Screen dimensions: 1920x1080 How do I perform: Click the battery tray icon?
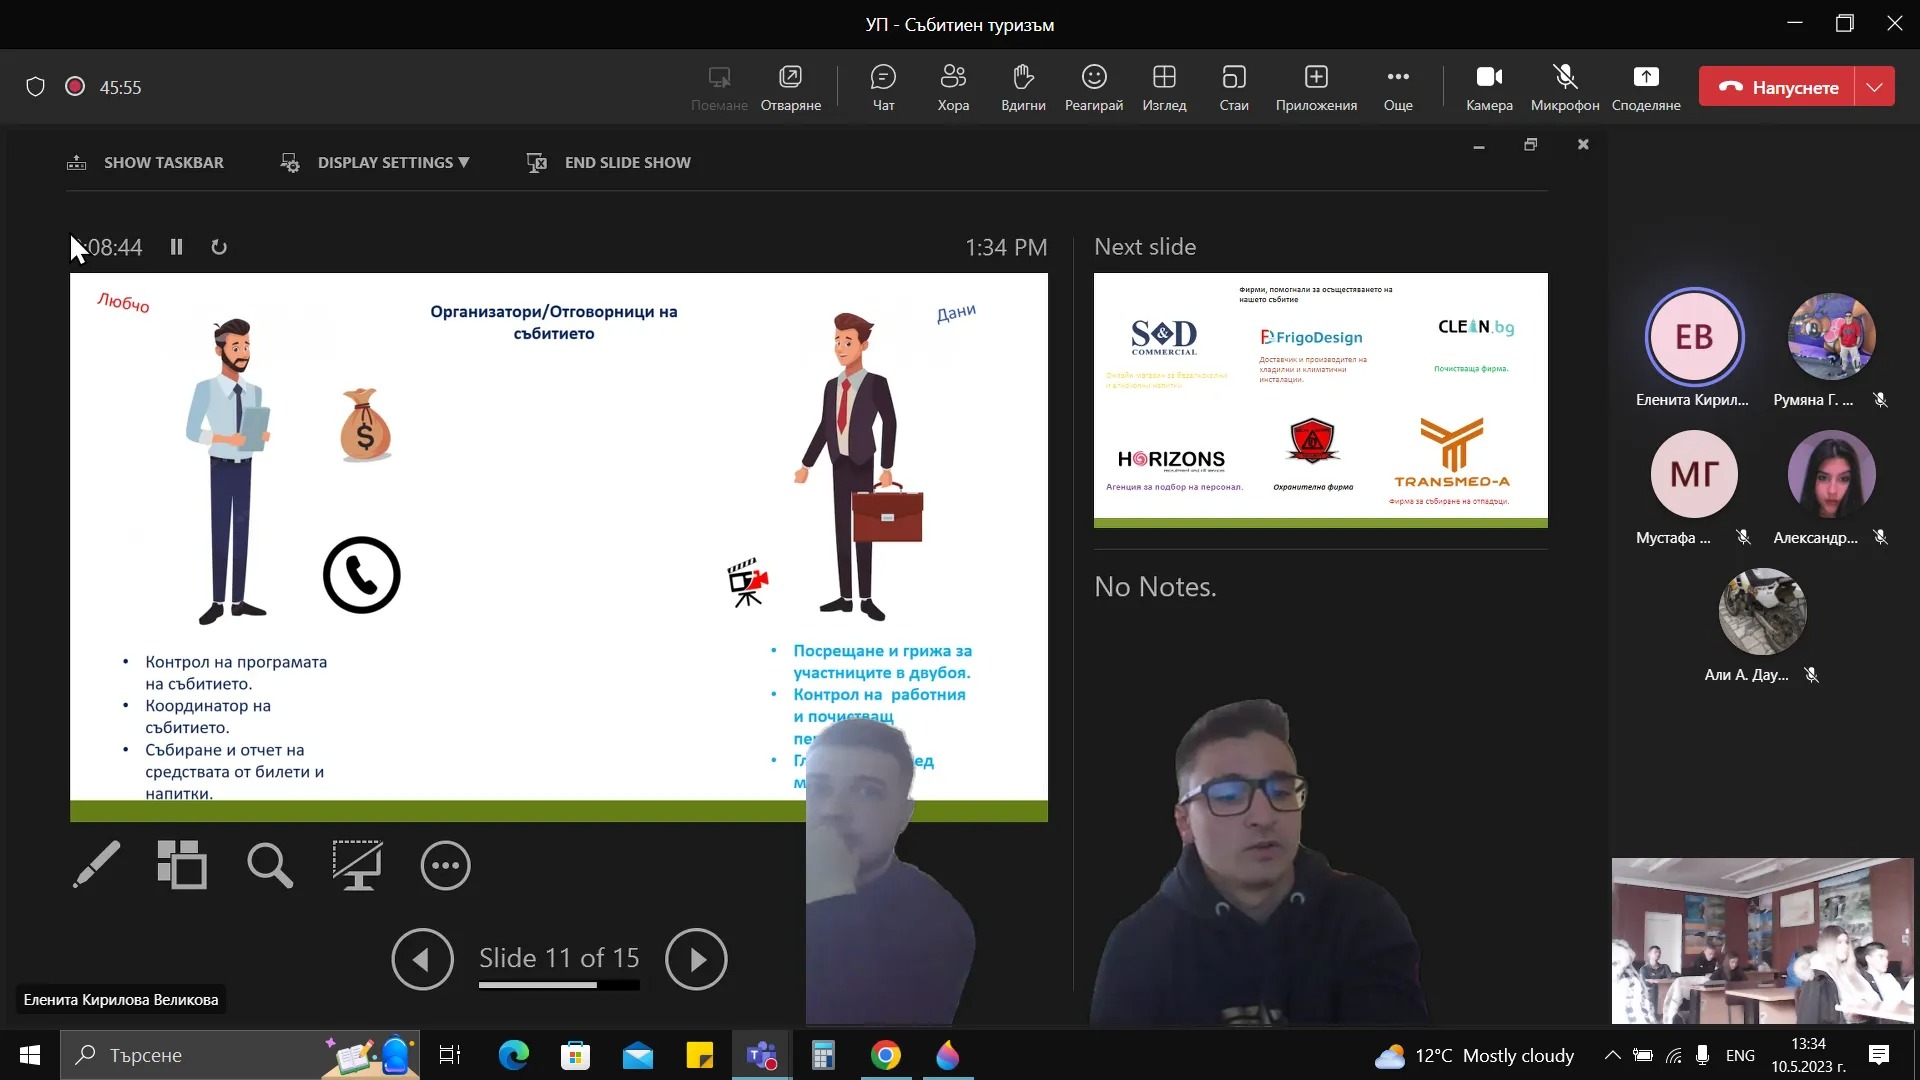point(1643,1055)
